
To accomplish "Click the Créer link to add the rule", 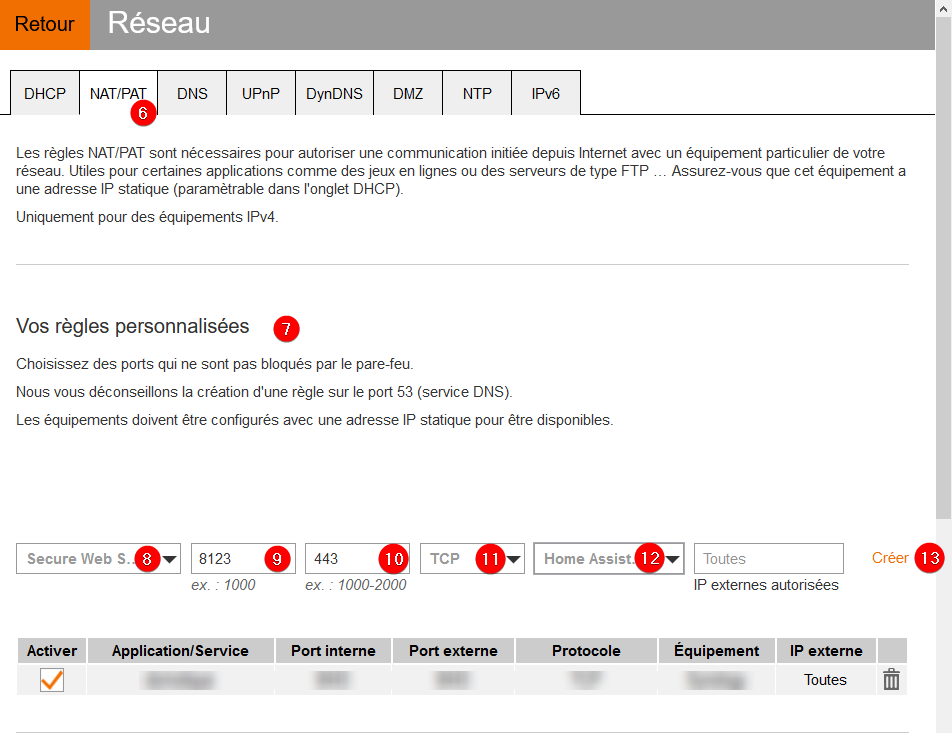I will pos(890,558).
